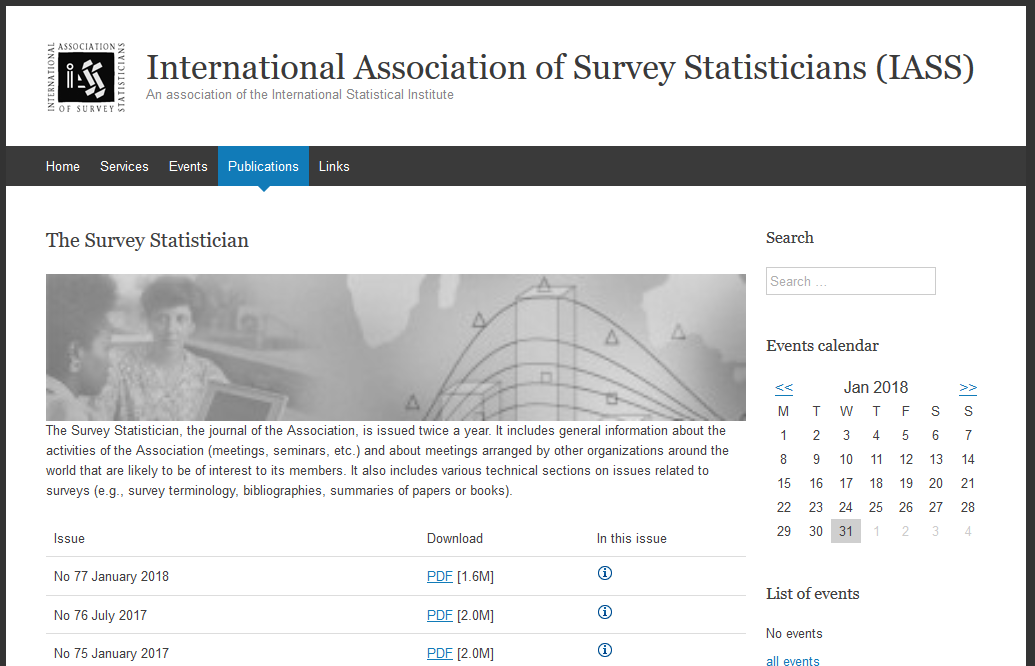
Task: Click the 'In this issue' column header
Action: [632, 539]
